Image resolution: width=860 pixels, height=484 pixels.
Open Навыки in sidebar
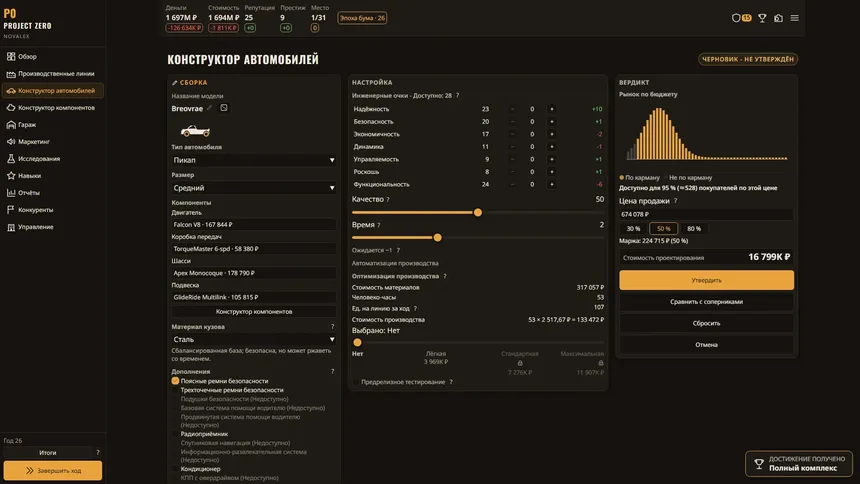(53, 176)
